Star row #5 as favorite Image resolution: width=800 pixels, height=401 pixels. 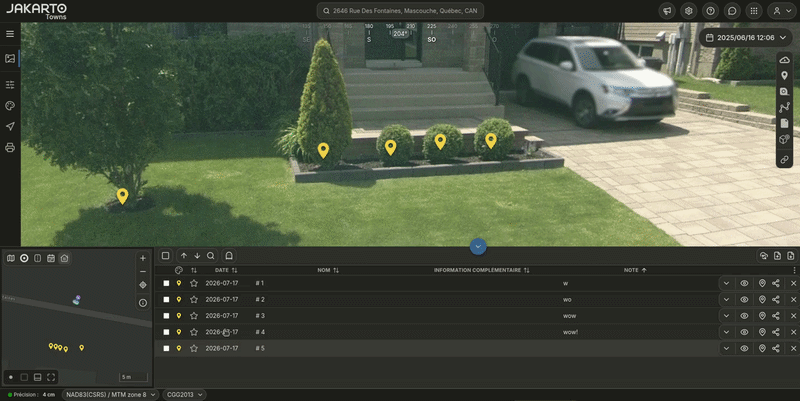tap(194, 348)
